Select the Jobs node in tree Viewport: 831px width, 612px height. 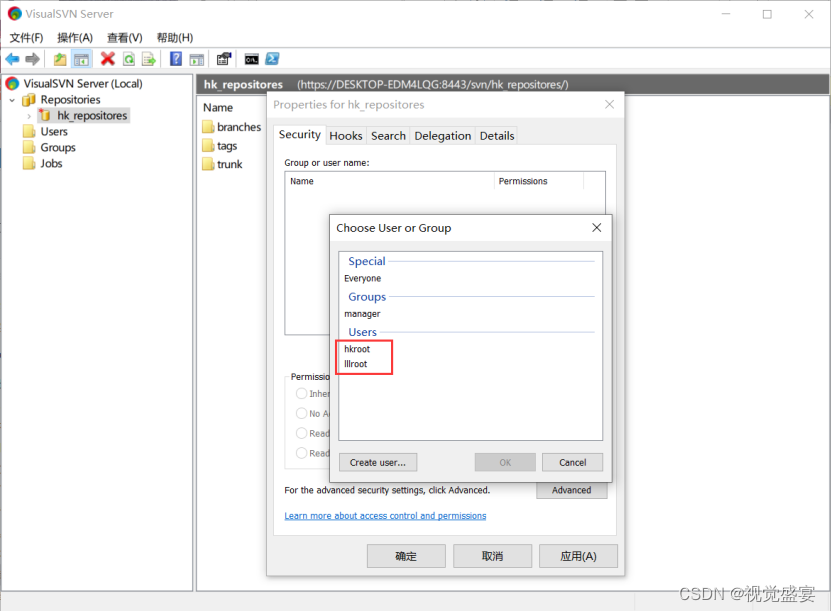coord(51,163)
